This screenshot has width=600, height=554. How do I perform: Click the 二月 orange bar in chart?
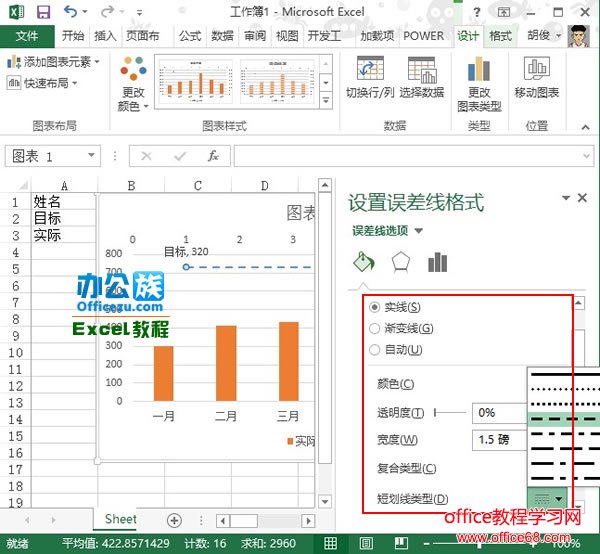(x=226, y=363)
